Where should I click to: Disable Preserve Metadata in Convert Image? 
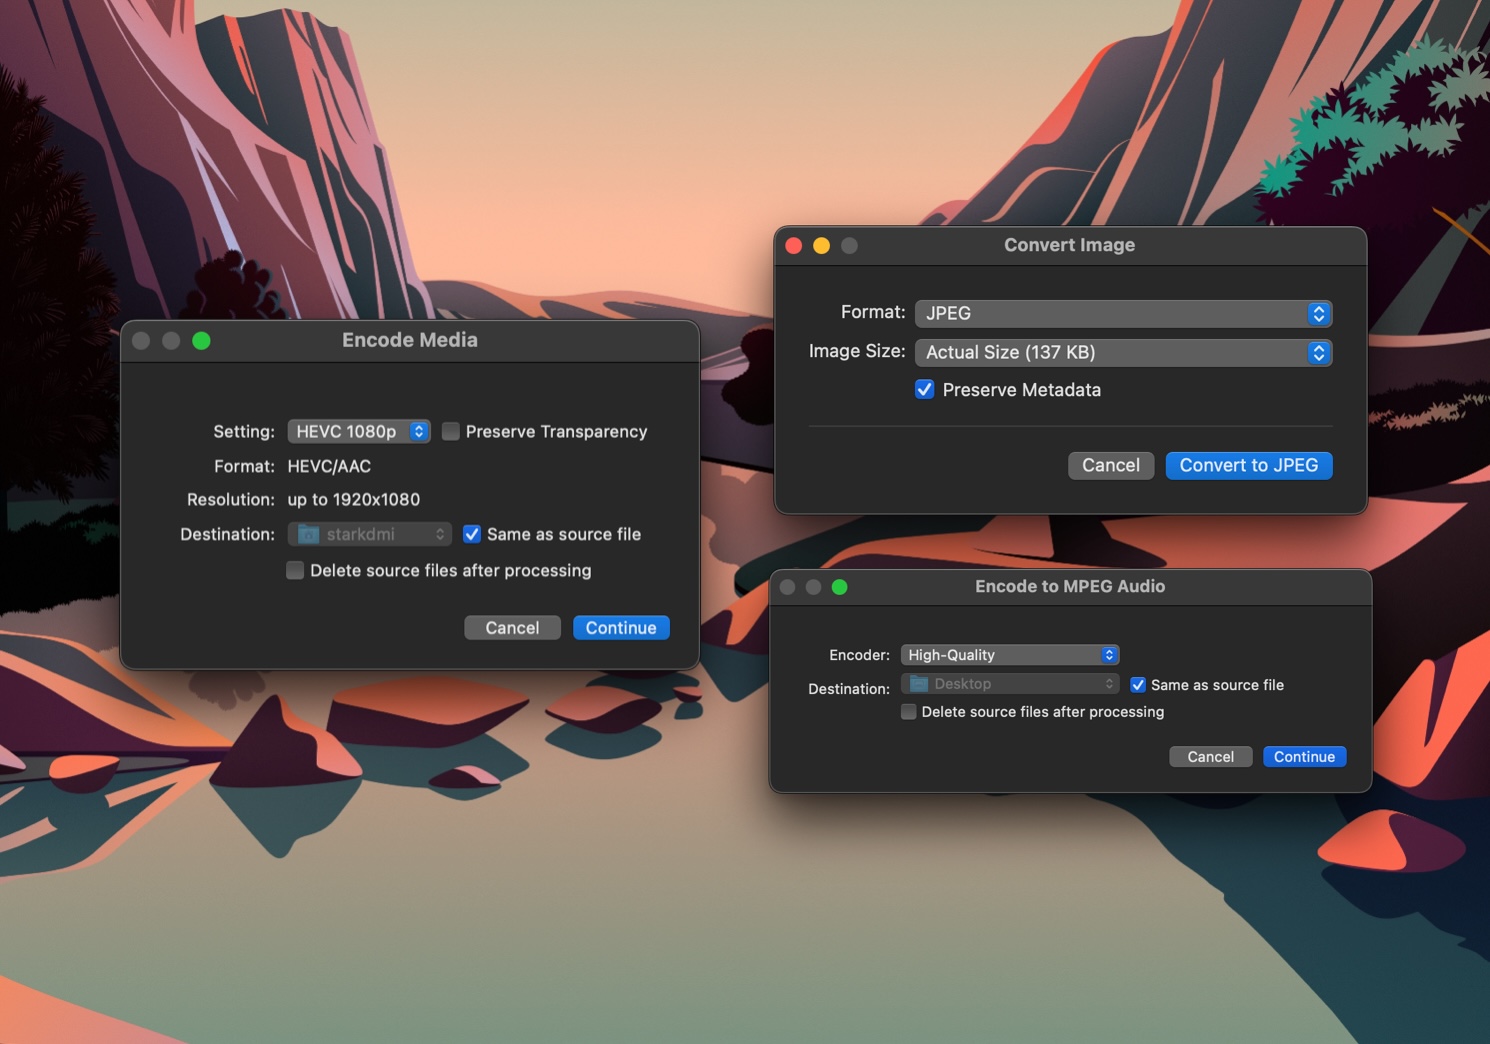(x=924, y=389)
